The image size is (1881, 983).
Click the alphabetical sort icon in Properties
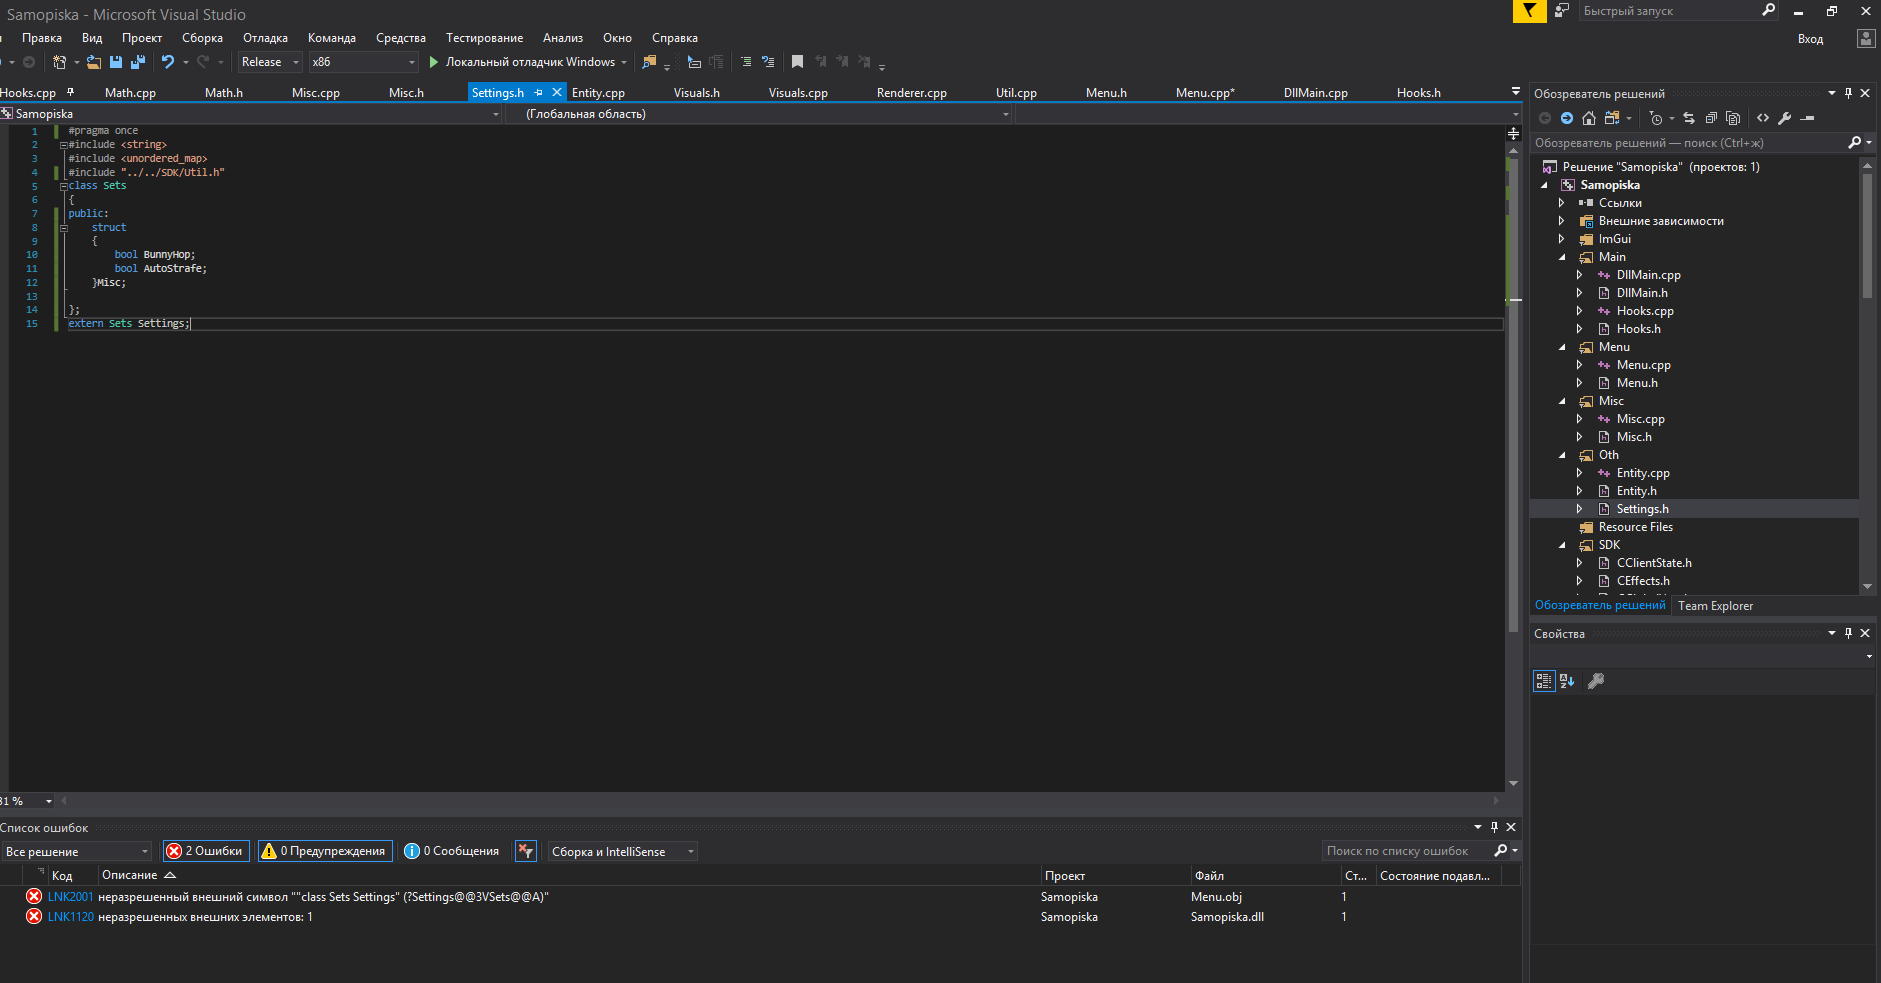1567,681
